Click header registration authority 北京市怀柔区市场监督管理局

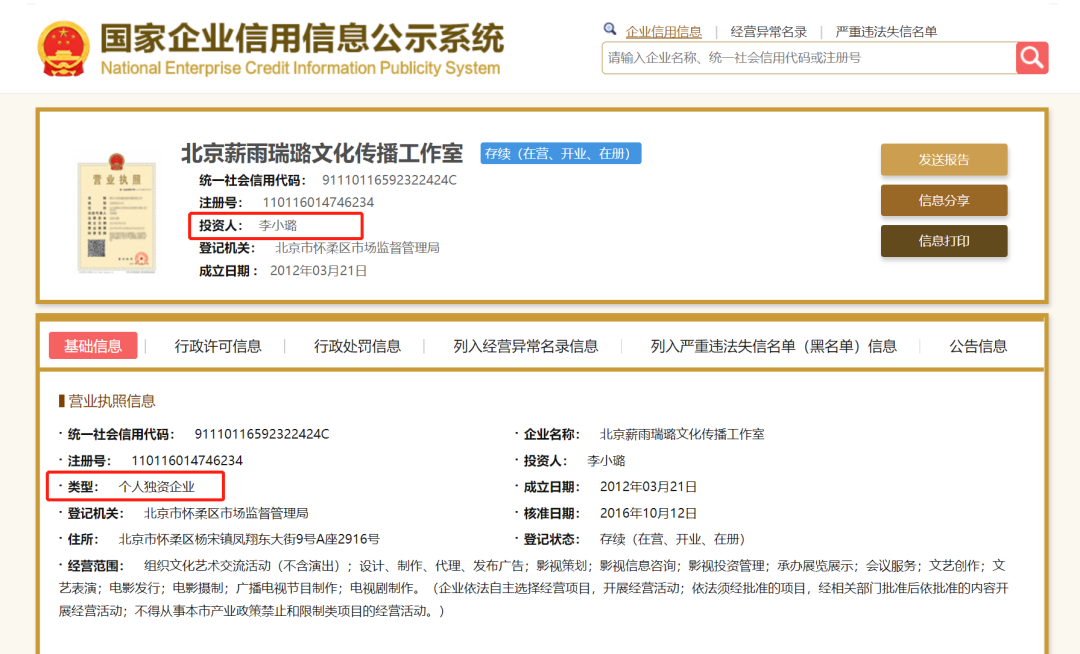pyautogui.click(x=357, y=248)
